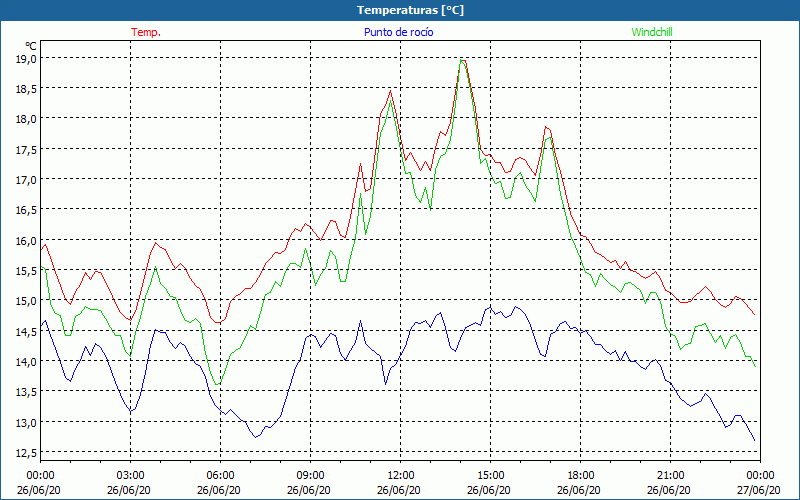Click the 15,5 y-axis value

(x=27, y=270)
